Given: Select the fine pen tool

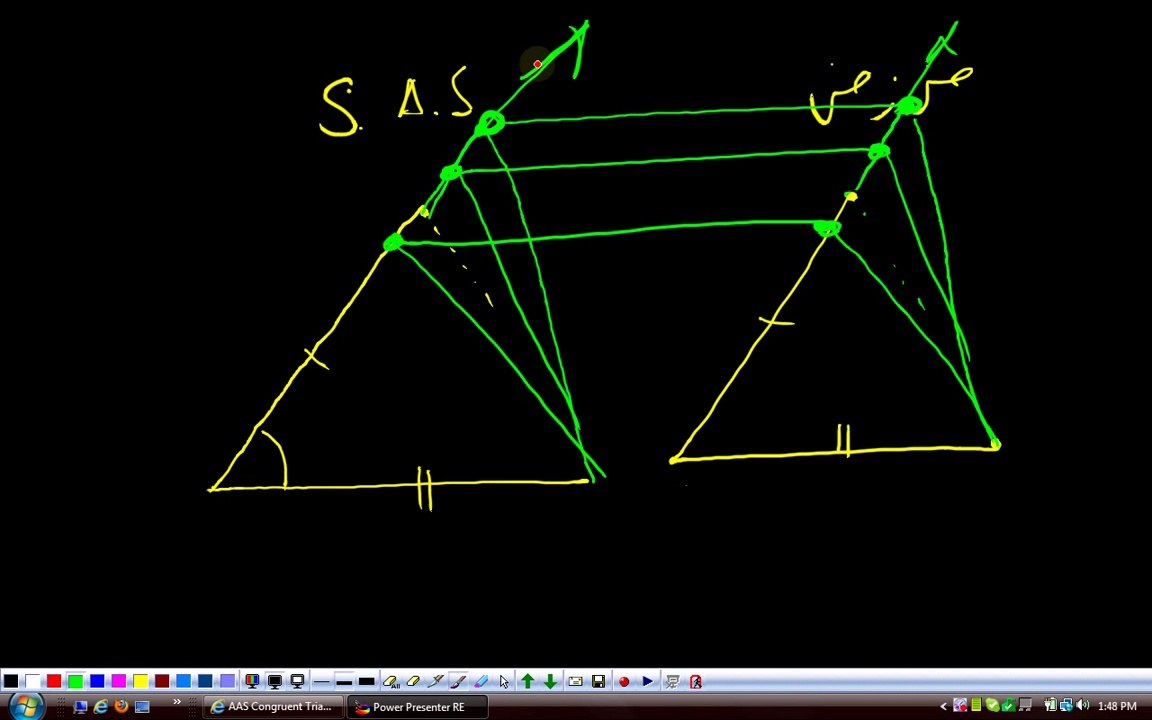Looking at the screenshot, I should [436, 682].
